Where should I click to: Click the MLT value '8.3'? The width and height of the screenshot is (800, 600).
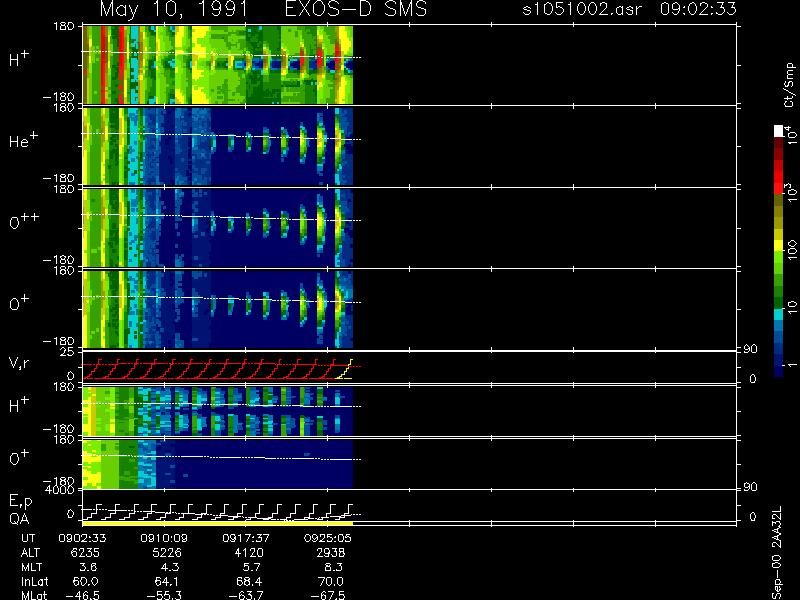click(x=333, y=567)
